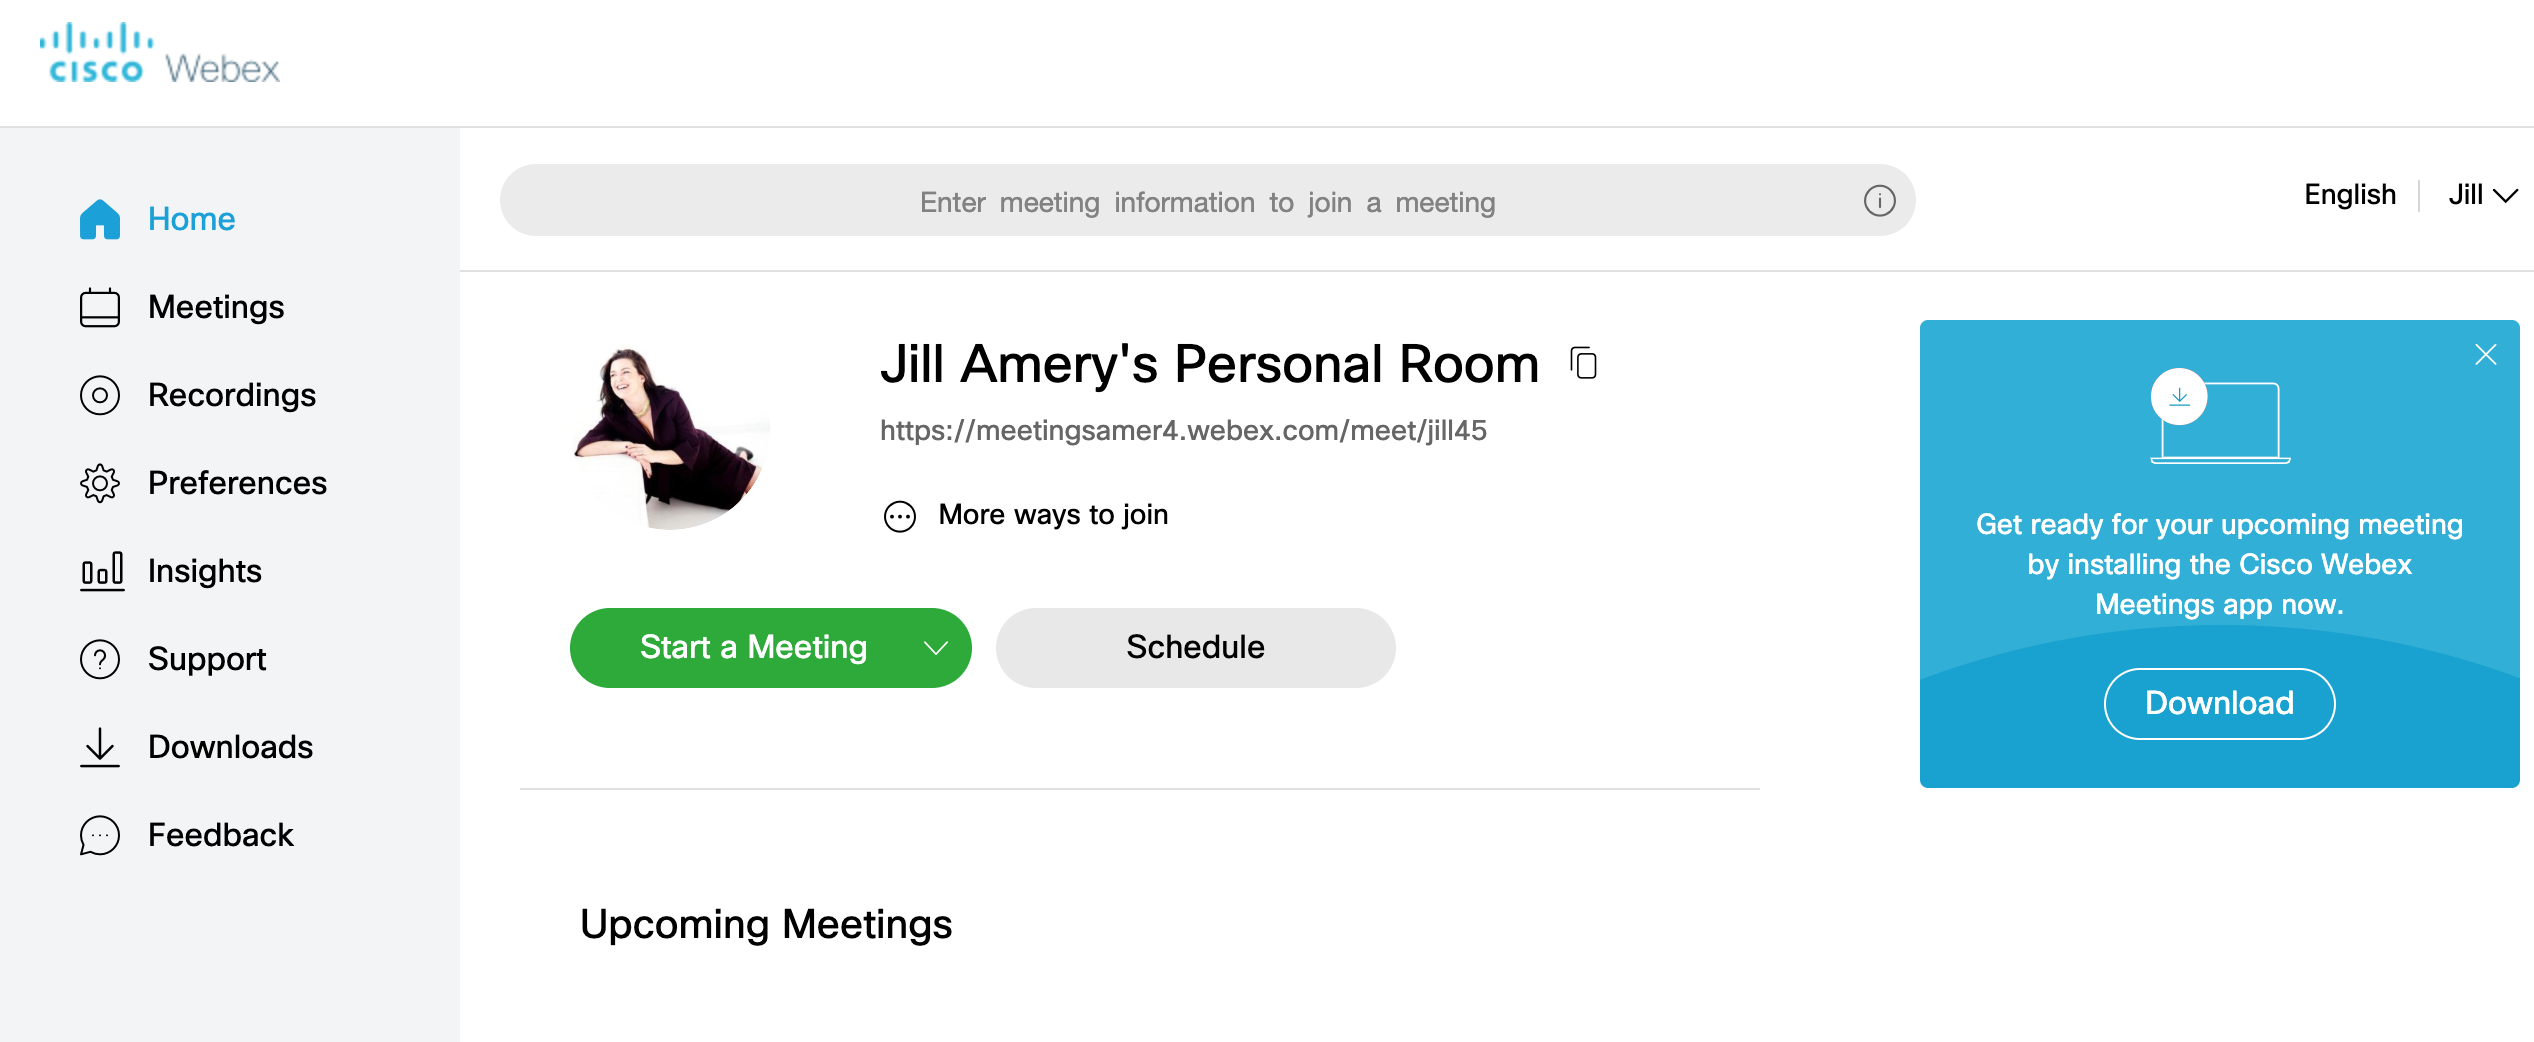This screenshot has width=2534, height=1042.
Task: Expand the Start a Meeting dropdown arrow
Action: click(935, 648)
